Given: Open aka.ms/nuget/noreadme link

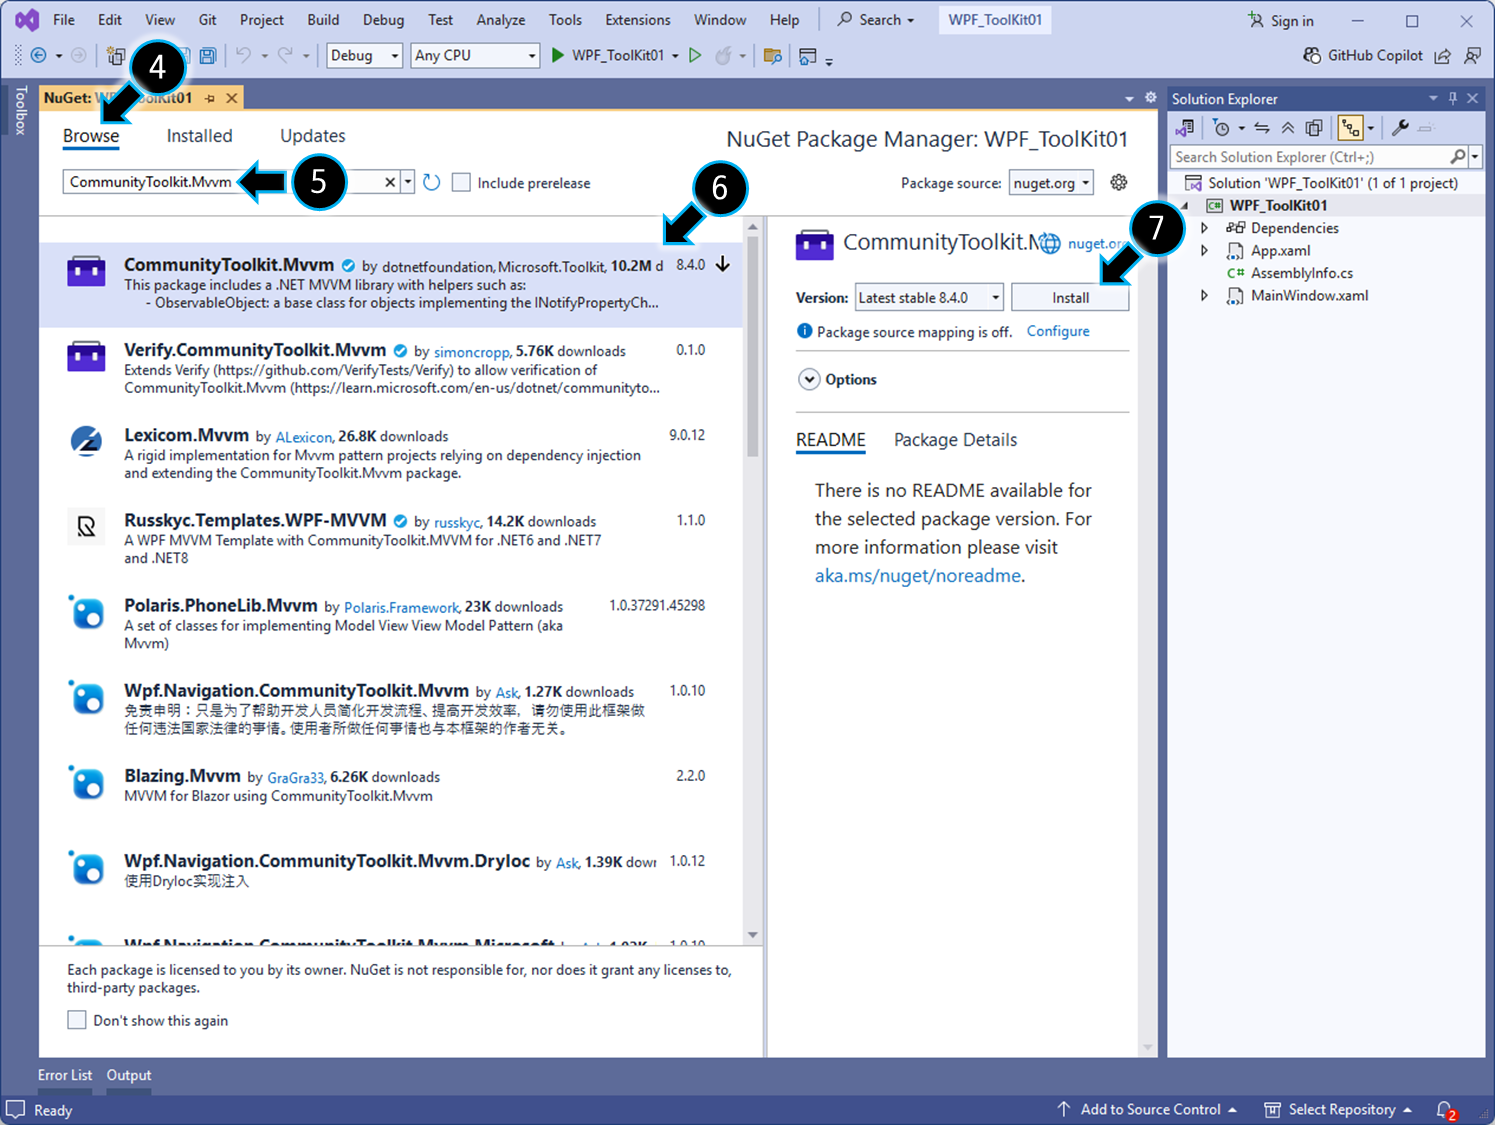Looking at the screenshot, I should pyautogui.click(x=918, y=576).
